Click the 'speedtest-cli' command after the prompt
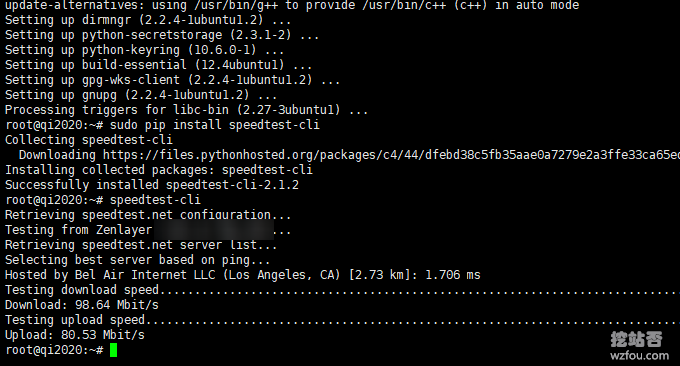Image resolution: width=680 pixels, height=366 pixels. click(155, 200)
